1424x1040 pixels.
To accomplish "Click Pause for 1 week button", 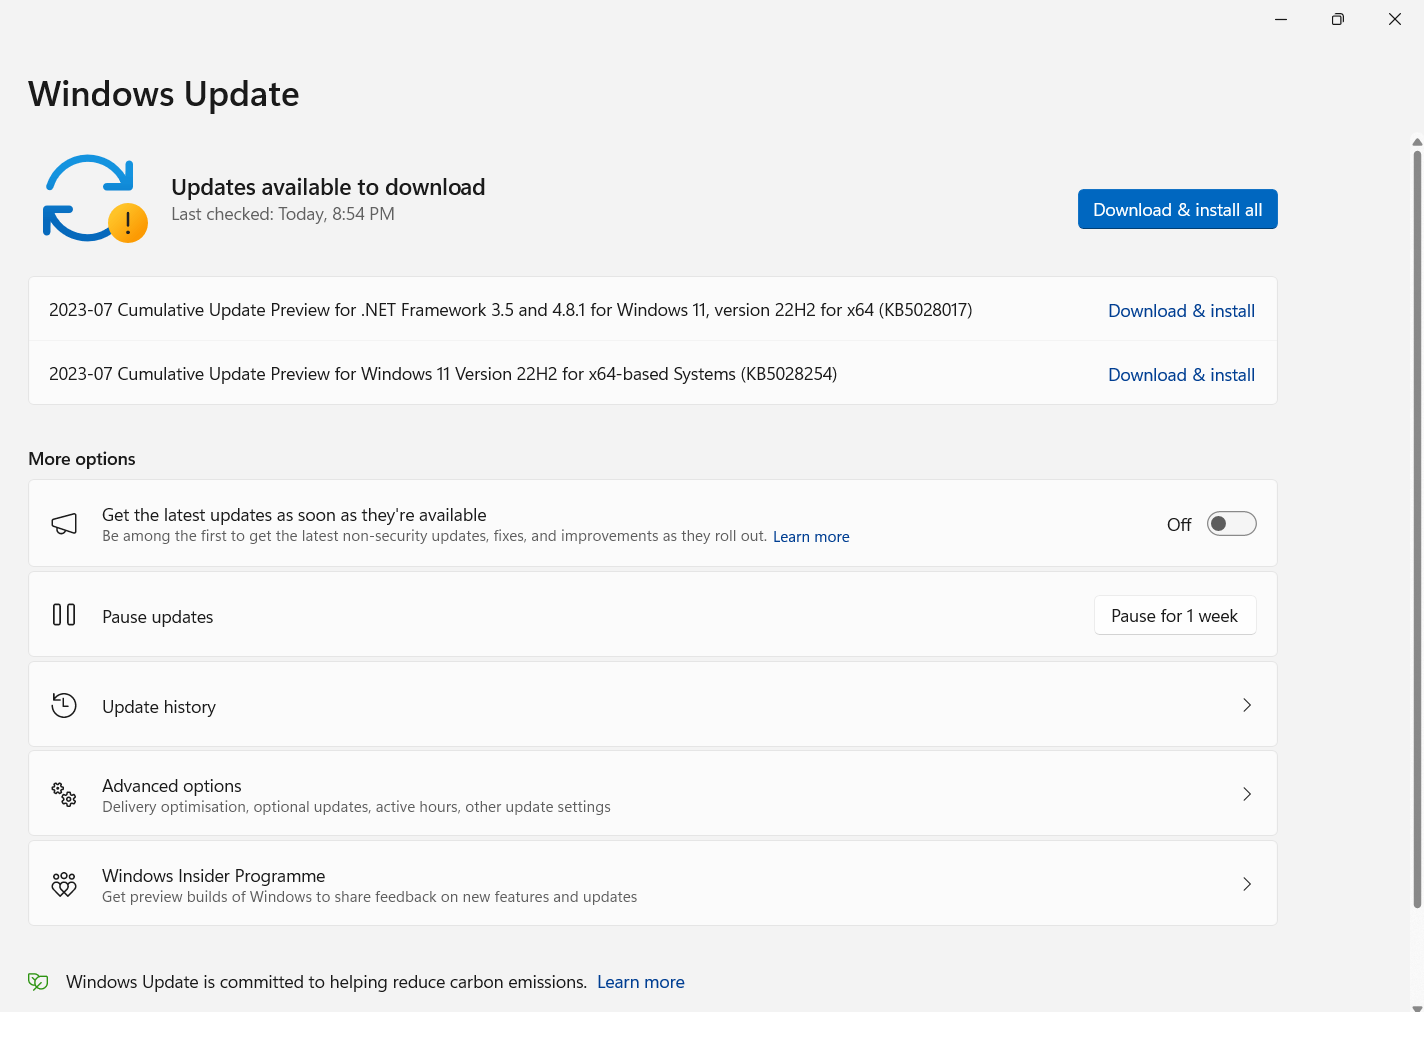I will tap(1175, 616).
